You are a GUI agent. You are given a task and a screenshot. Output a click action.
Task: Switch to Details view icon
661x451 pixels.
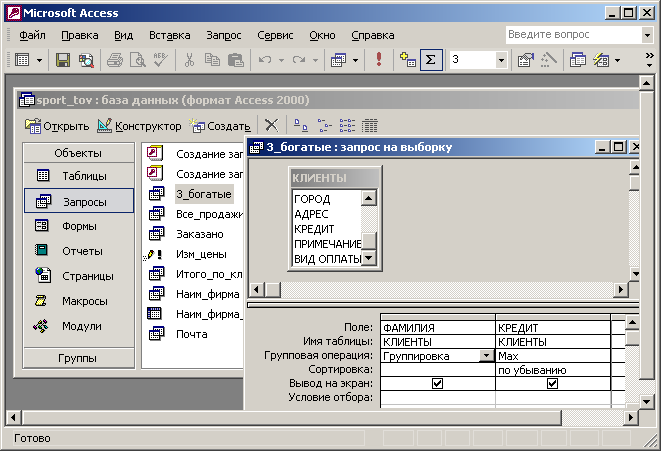pyautogui.click(x=370, y=125)
